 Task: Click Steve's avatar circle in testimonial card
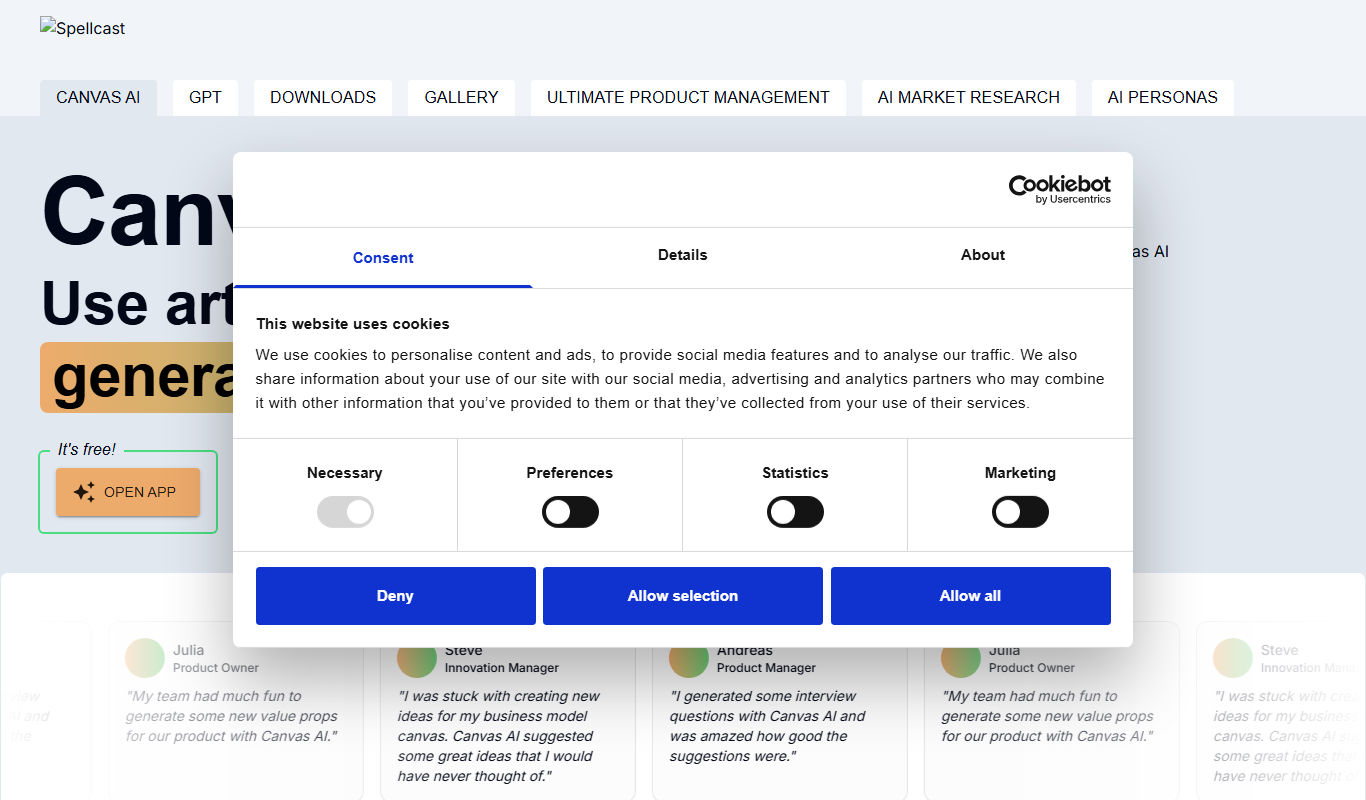click(416, 658)
